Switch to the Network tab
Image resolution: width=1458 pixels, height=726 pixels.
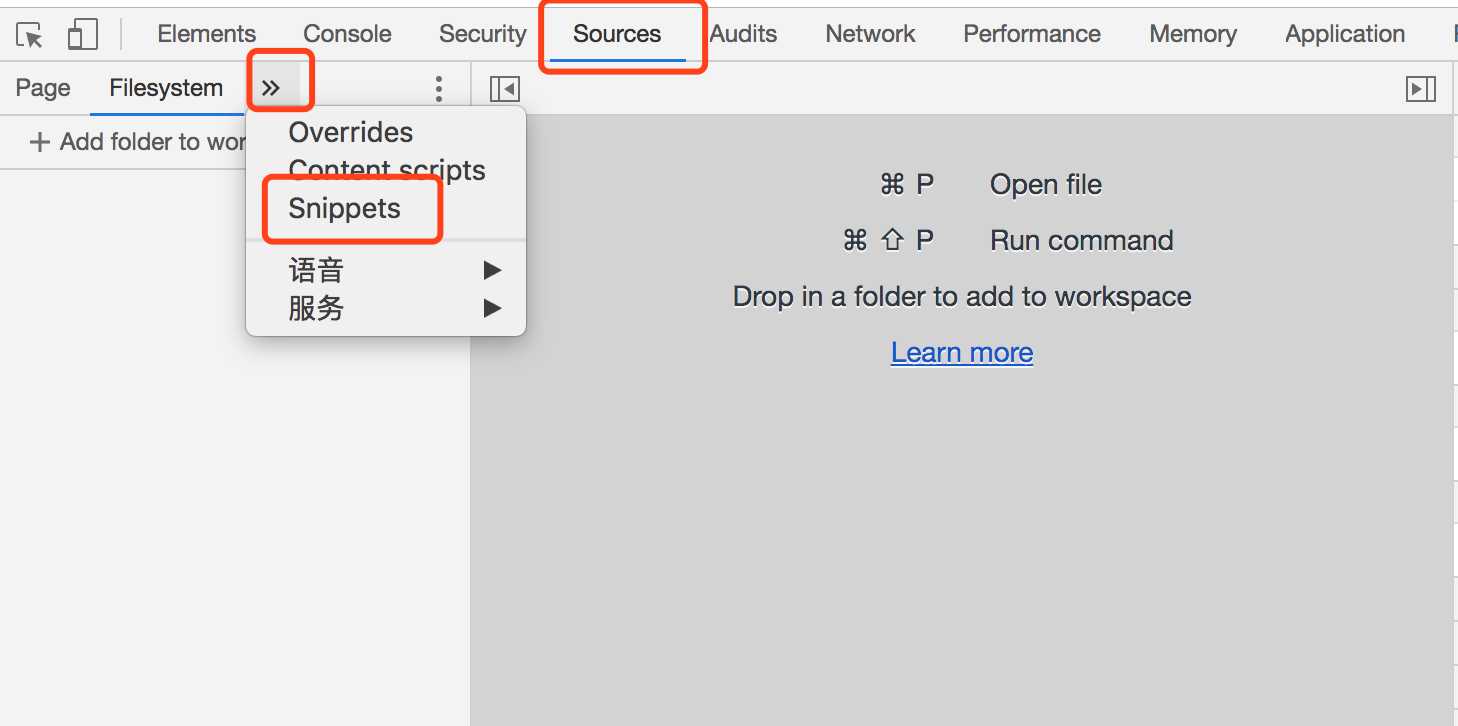coord(870,34)
